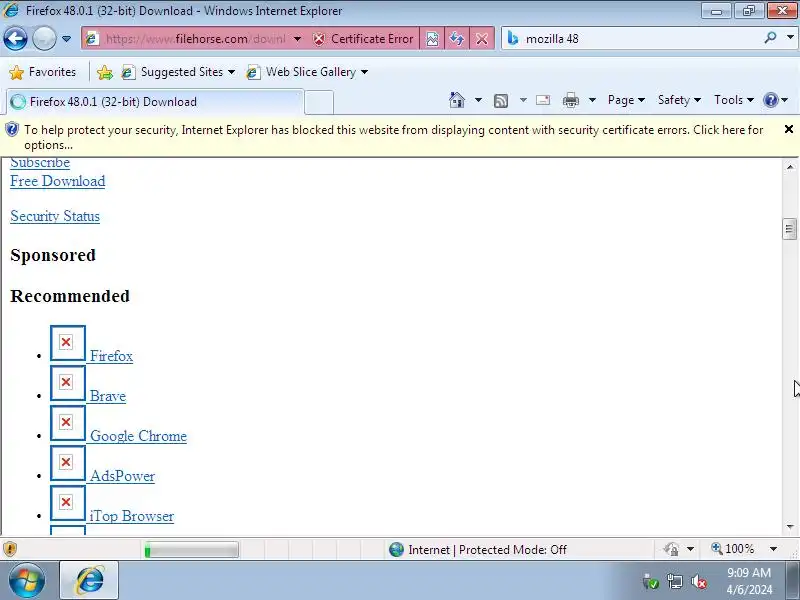Click the Add to Favorites bar icon
The image size is (800, 600).
click(105, 72)
